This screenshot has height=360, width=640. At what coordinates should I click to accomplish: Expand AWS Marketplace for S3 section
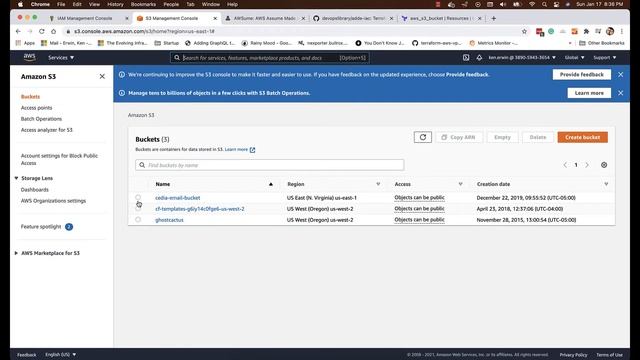coord(16,253)
